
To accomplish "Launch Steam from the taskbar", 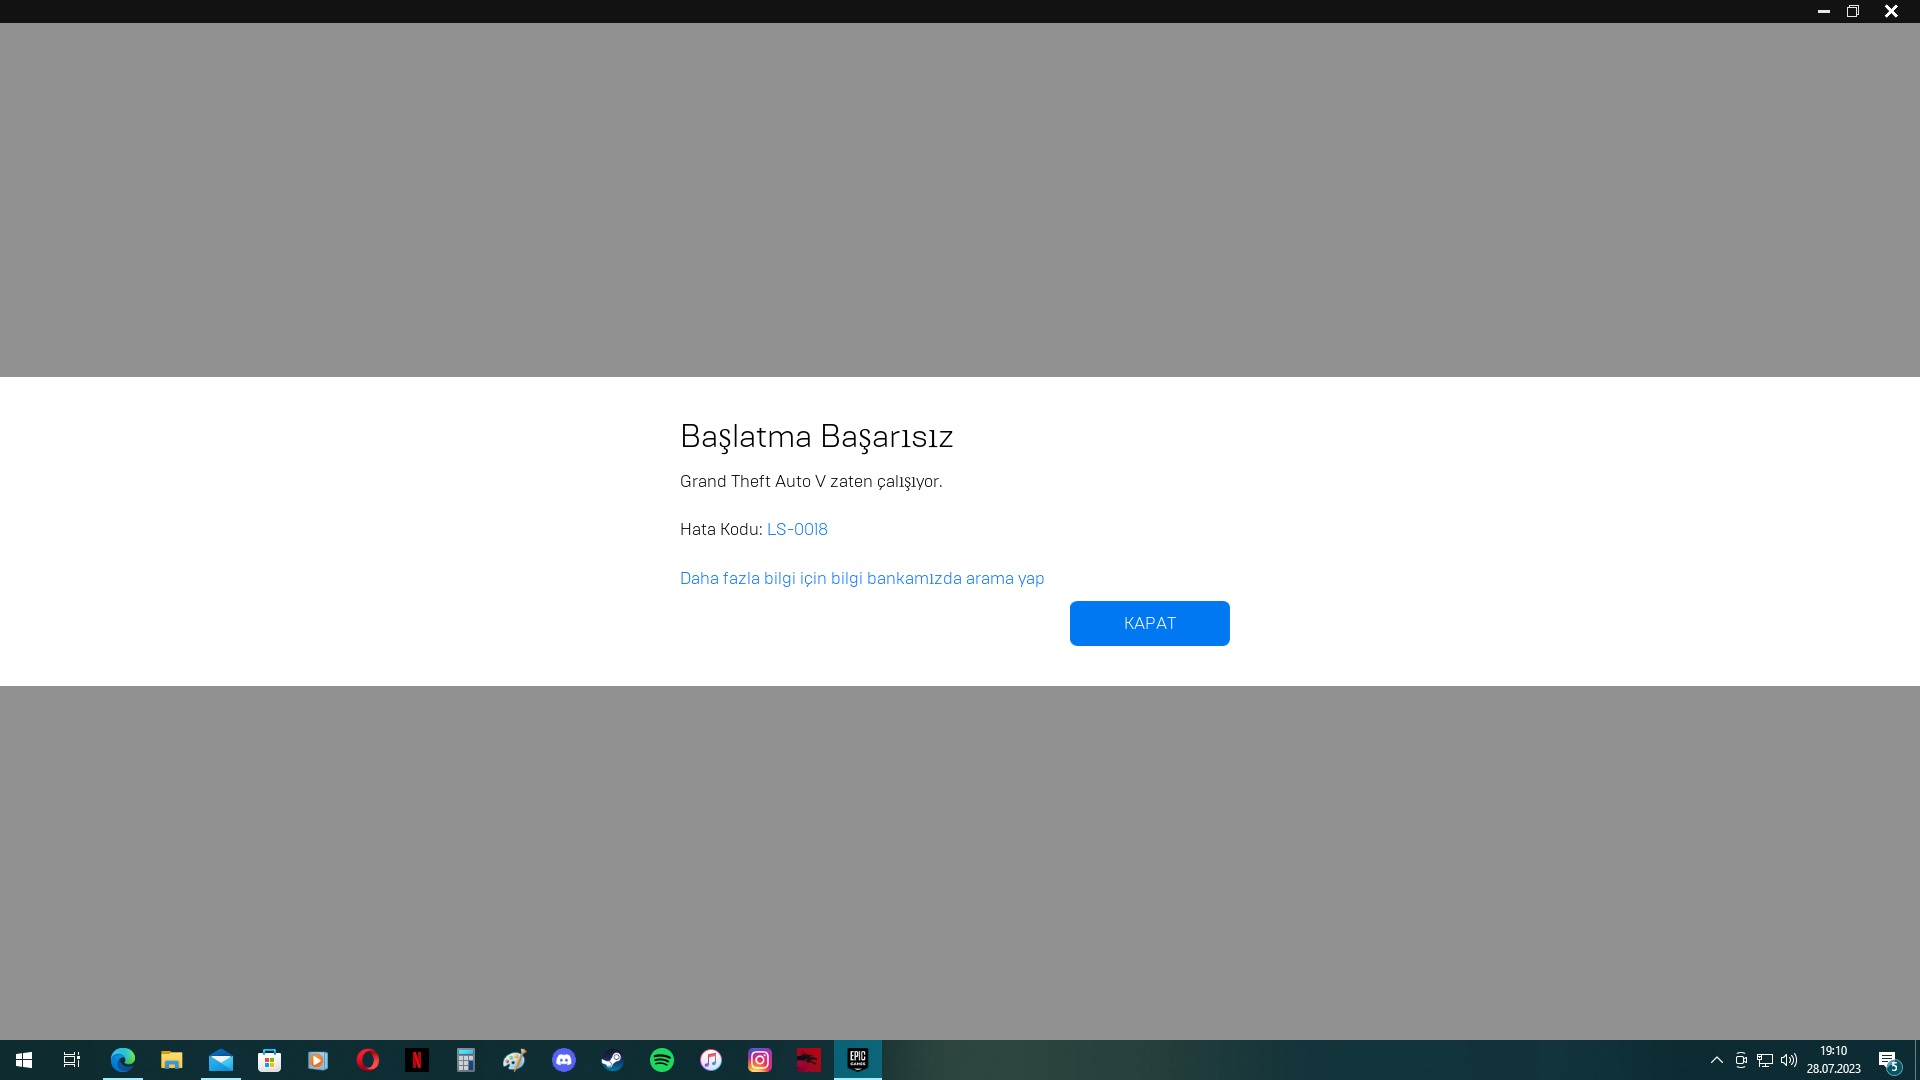I will (x=612, y=1060).
